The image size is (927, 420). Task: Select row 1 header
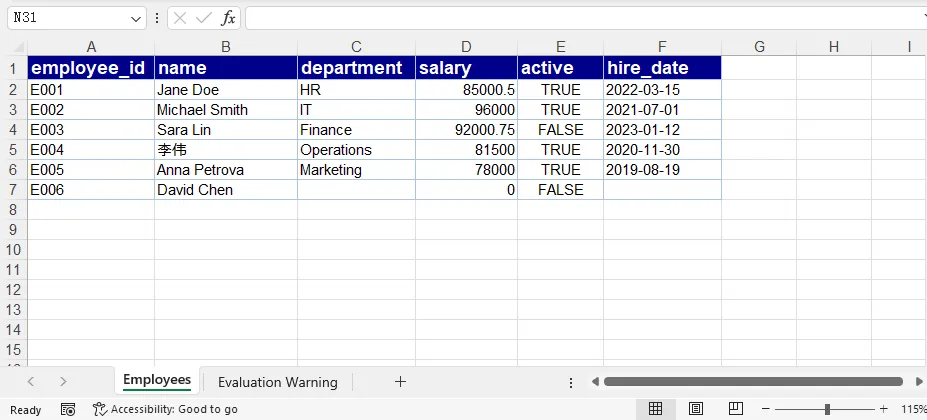pos(14,68)
